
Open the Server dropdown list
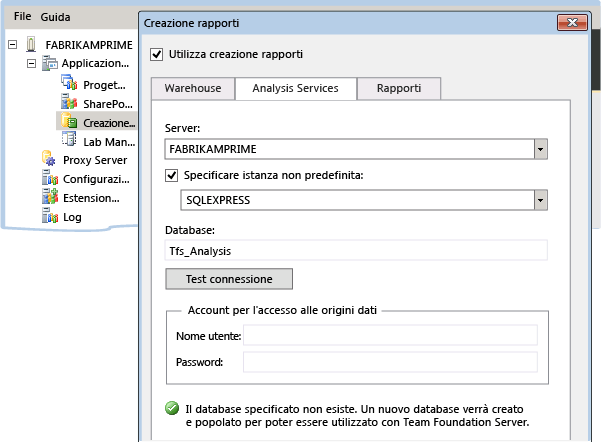(540, 149)
